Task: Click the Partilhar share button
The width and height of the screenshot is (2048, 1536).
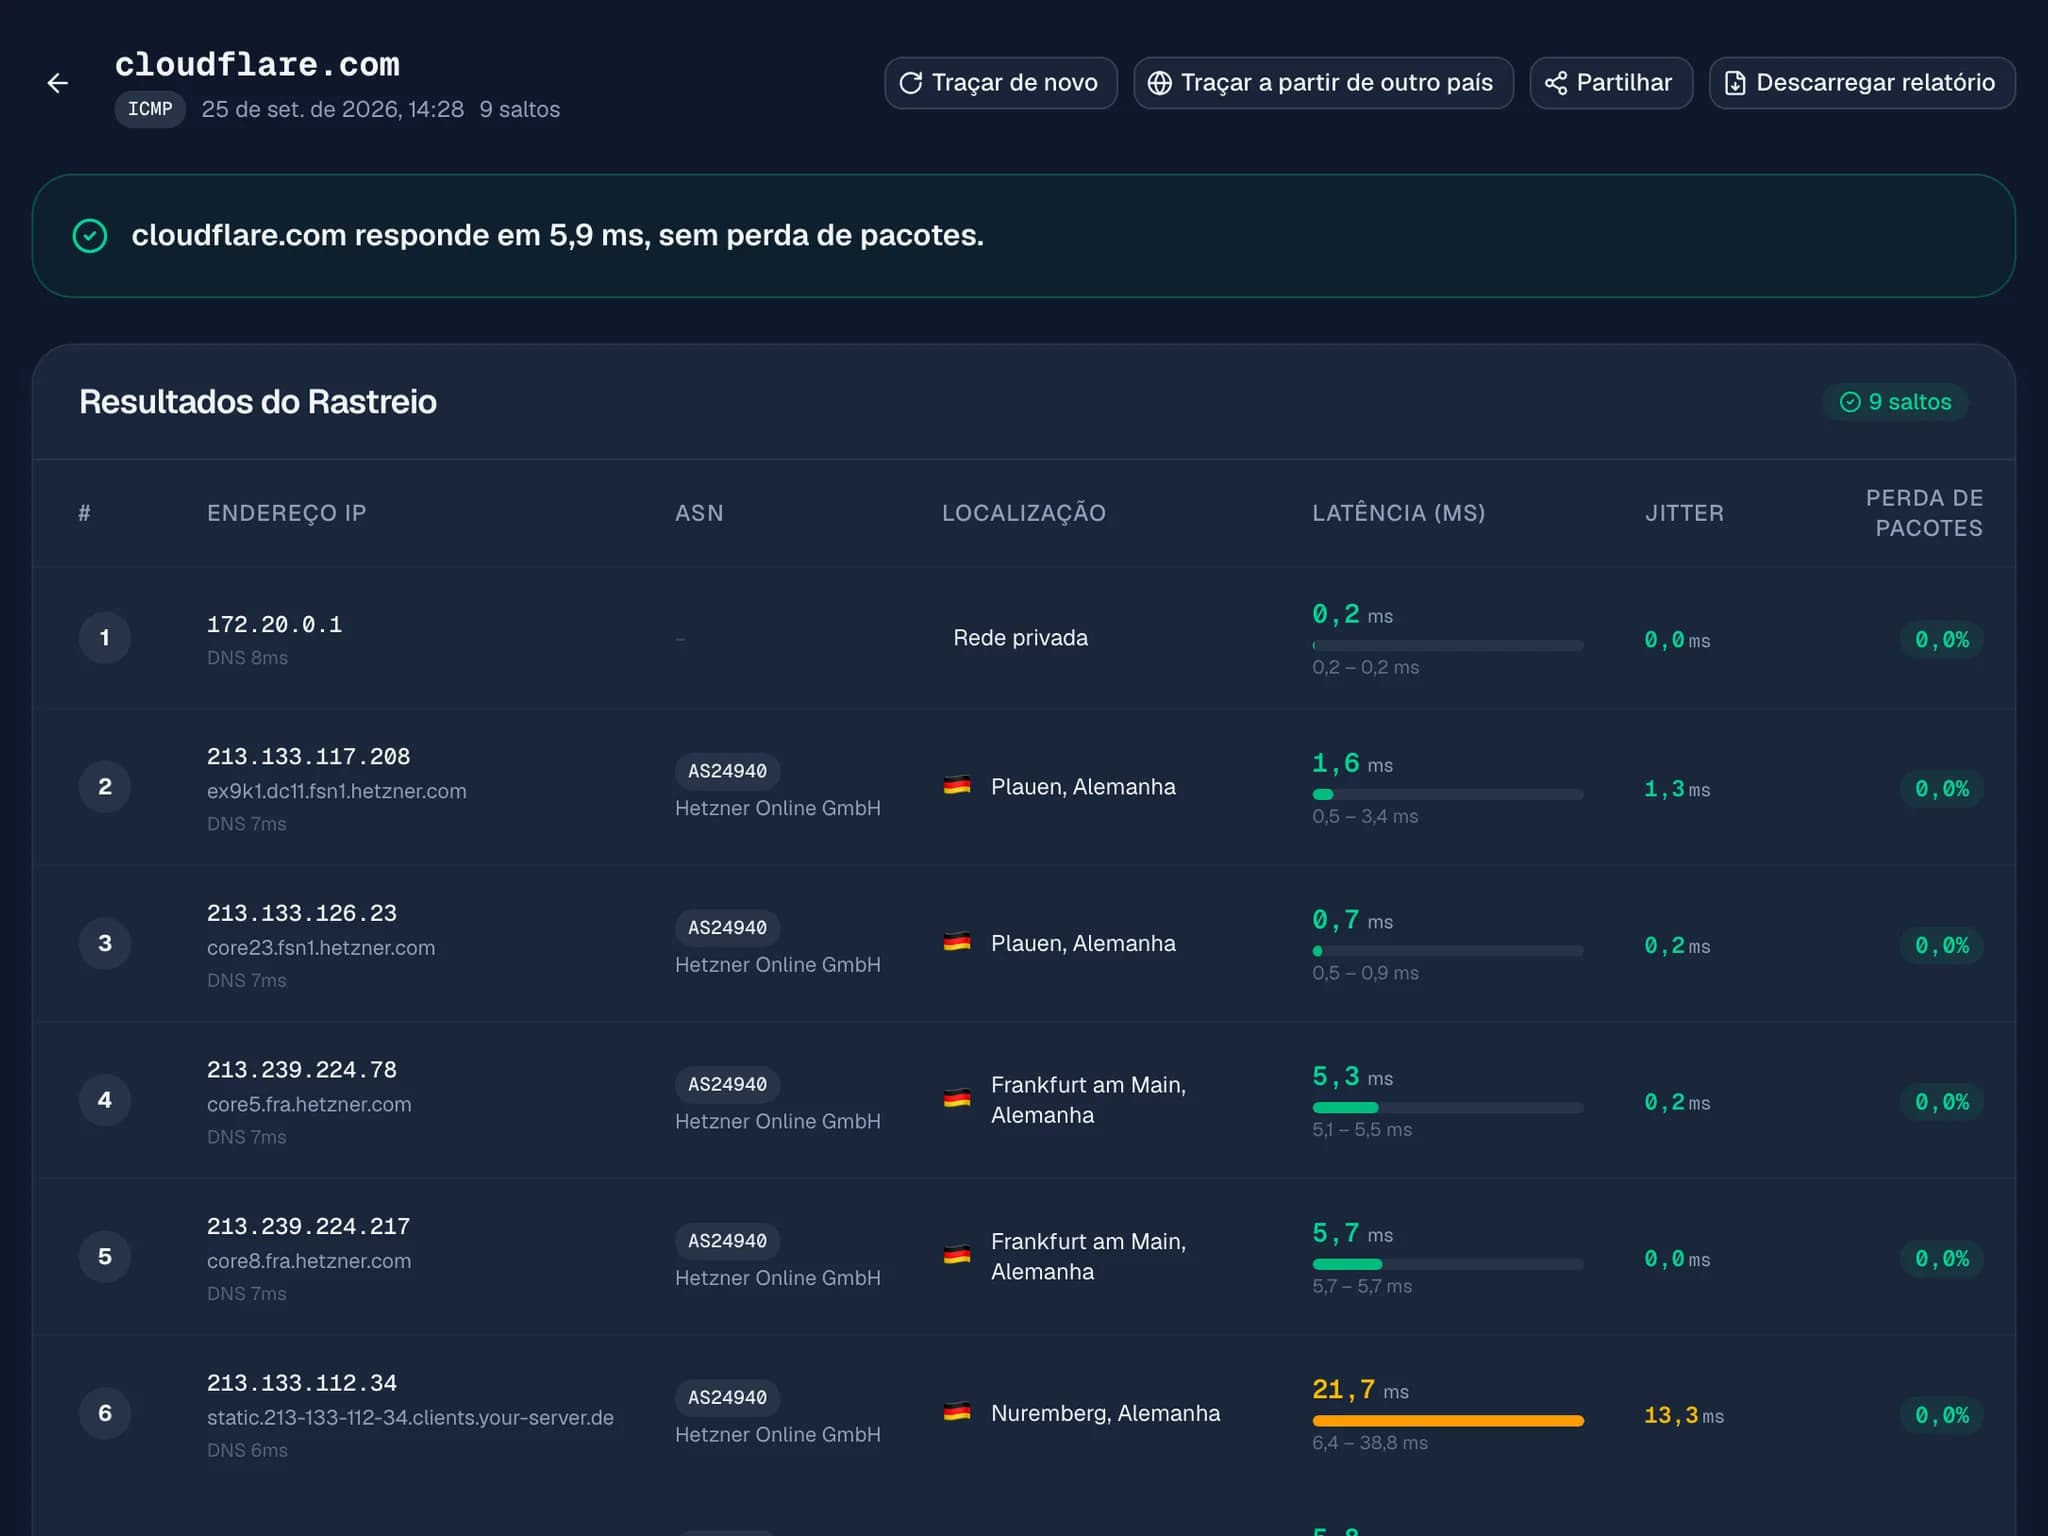Action: 1610,83
